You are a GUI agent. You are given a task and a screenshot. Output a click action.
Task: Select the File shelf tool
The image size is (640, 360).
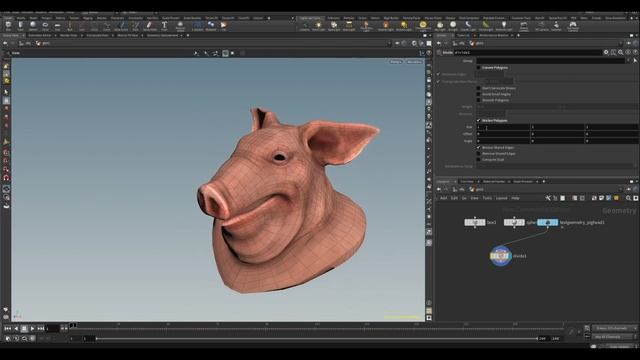(x=224, y=26)
